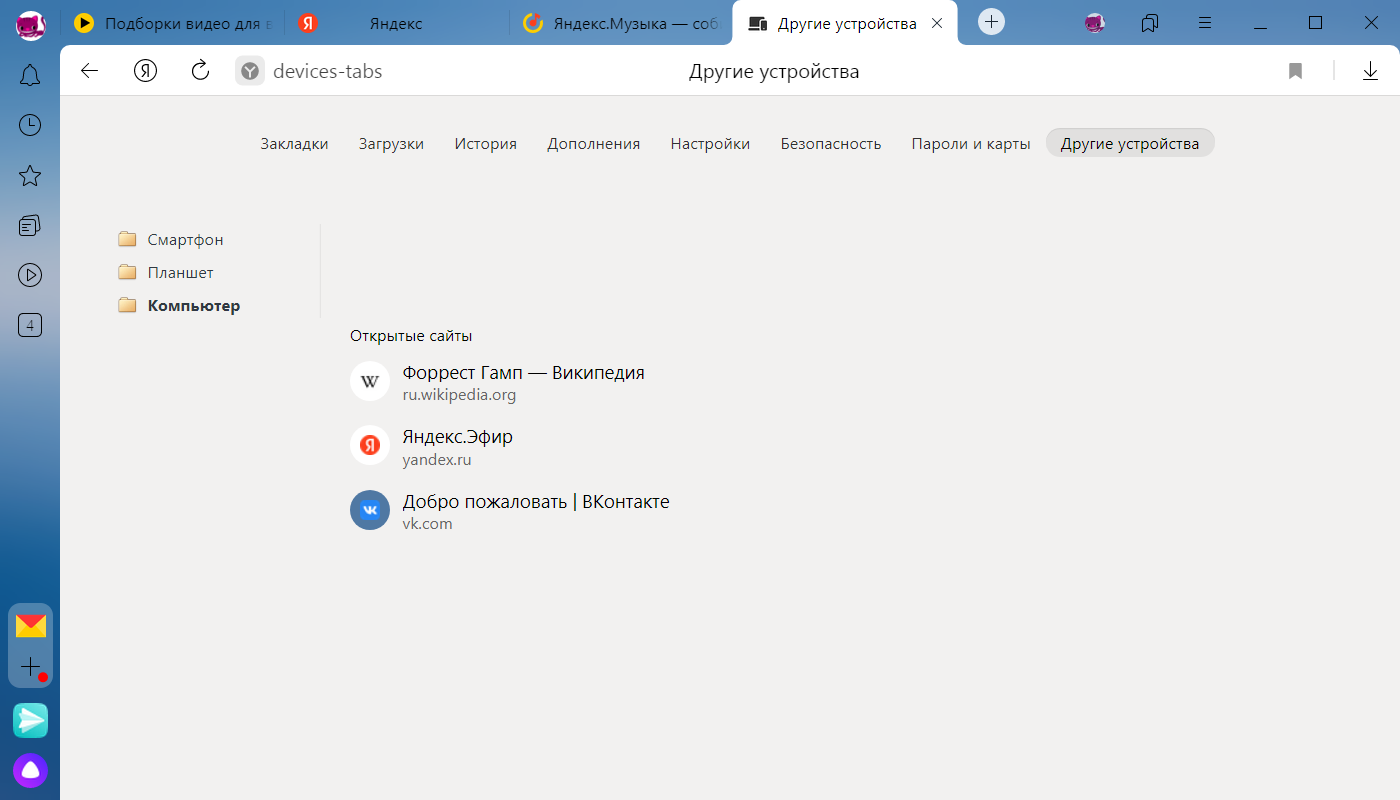The width and height of the screenshot is (1400, 800).
Task: Open the Добро пожаловать | ВКонтакте link
Action: tap(535, 502)
